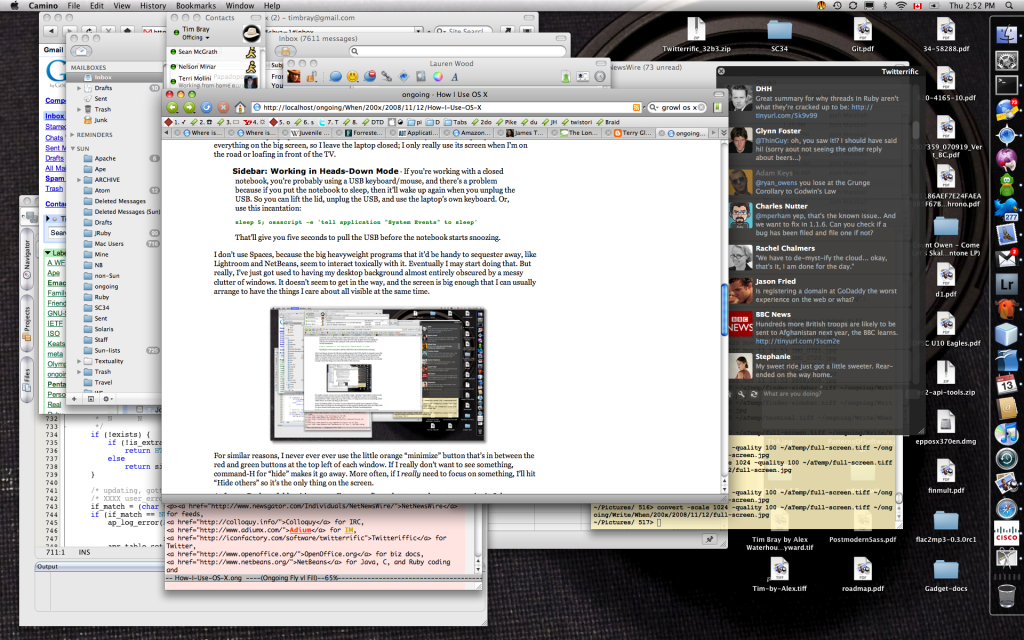The image size is (1024, 640).
Task: Open the Bookmarks menu in the menu bar
Action: coord(195,5)
